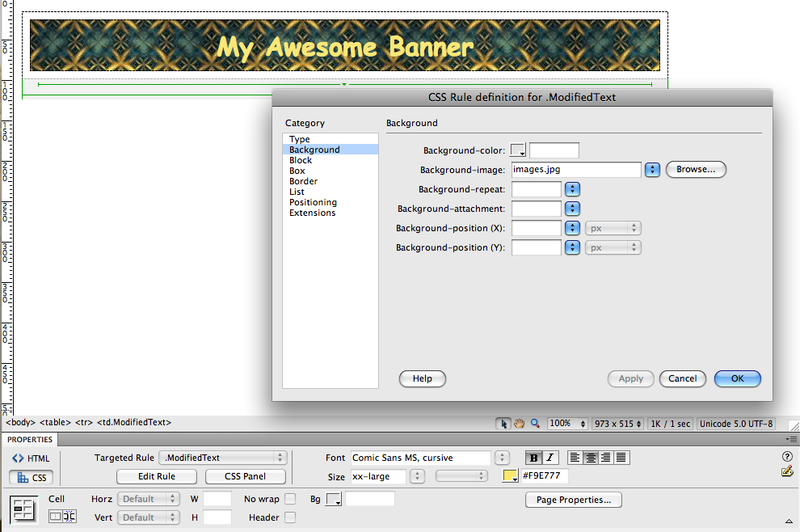Switch Properties panel to HTML mode
This screenshot has width=800, height=532.
tap(31, 458)
